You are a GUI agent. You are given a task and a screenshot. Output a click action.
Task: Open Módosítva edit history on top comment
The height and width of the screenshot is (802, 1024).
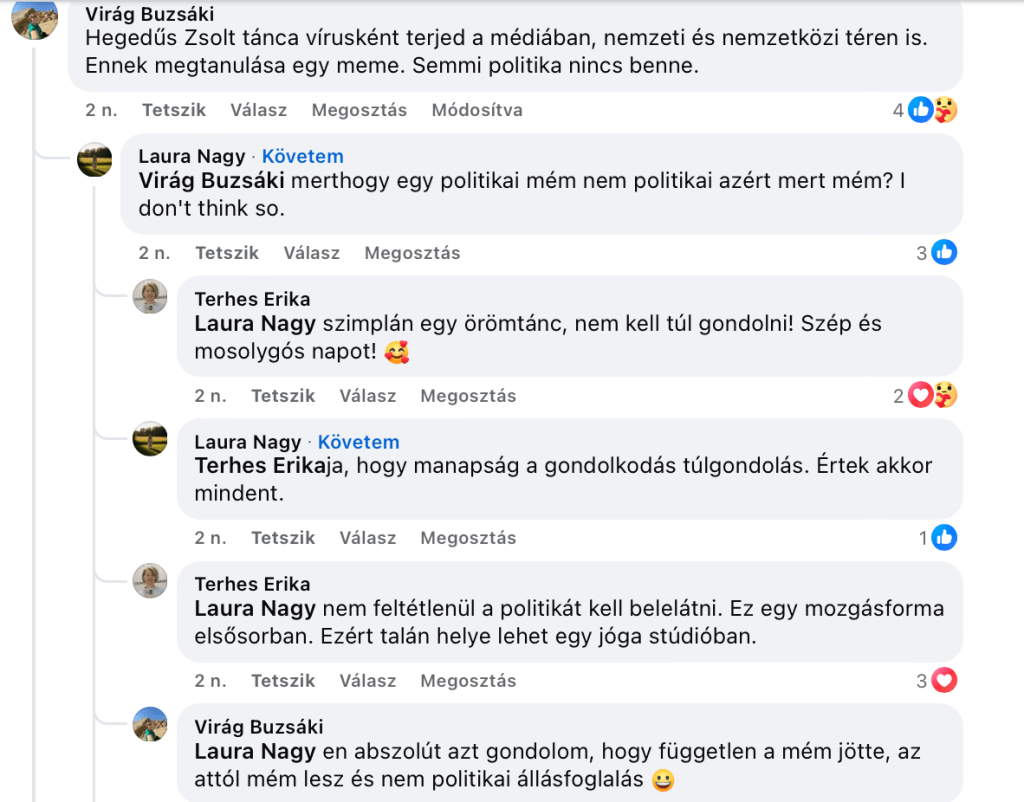point(477,110)
